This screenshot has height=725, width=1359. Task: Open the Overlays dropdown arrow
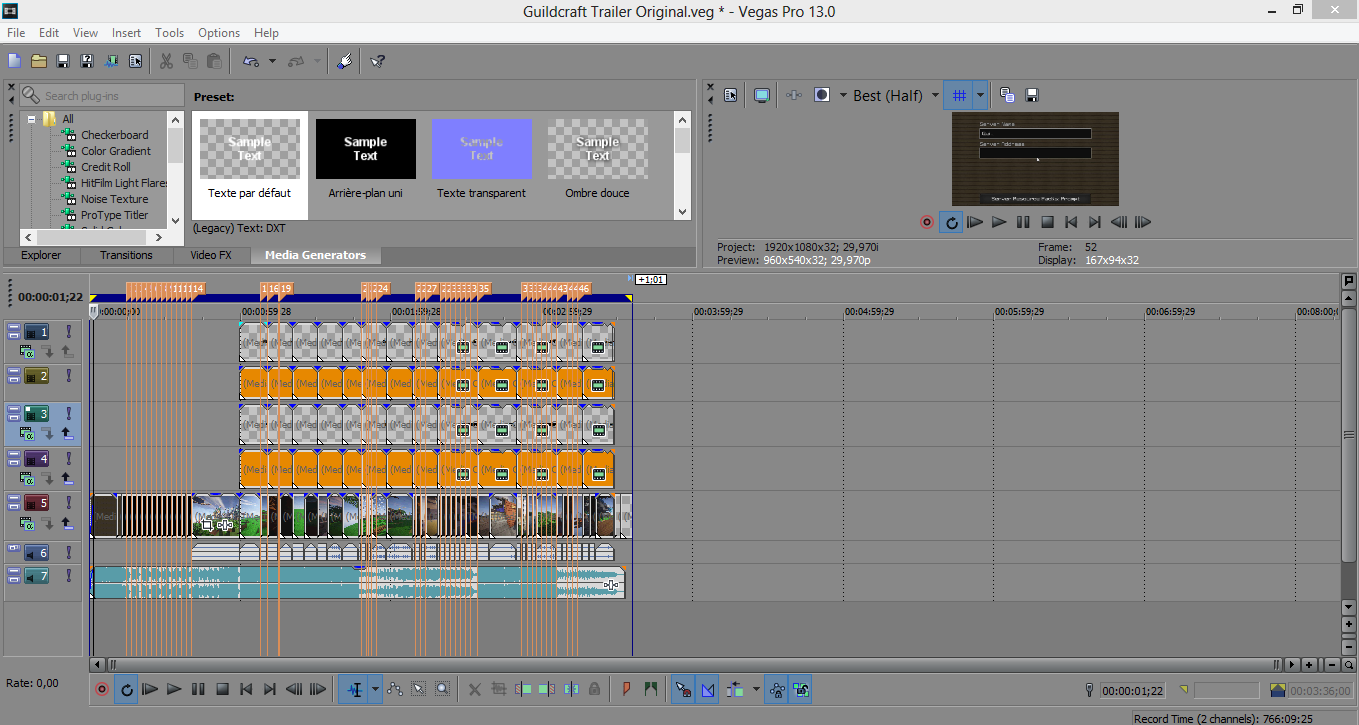[980, 95]
